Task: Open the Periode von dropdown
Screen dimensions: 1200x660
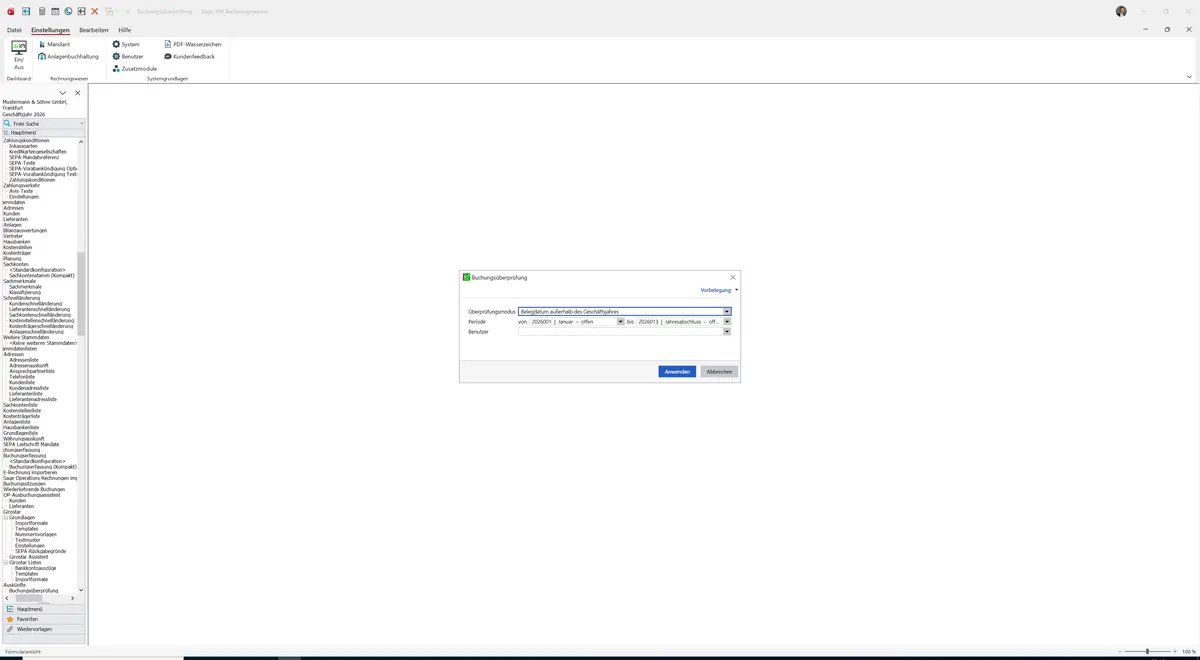Action: click(620, 322)
